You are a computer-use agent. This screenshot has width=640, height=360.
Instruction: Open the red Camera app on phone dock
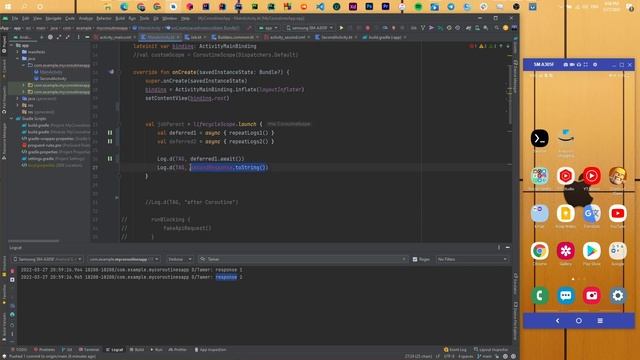591,296
